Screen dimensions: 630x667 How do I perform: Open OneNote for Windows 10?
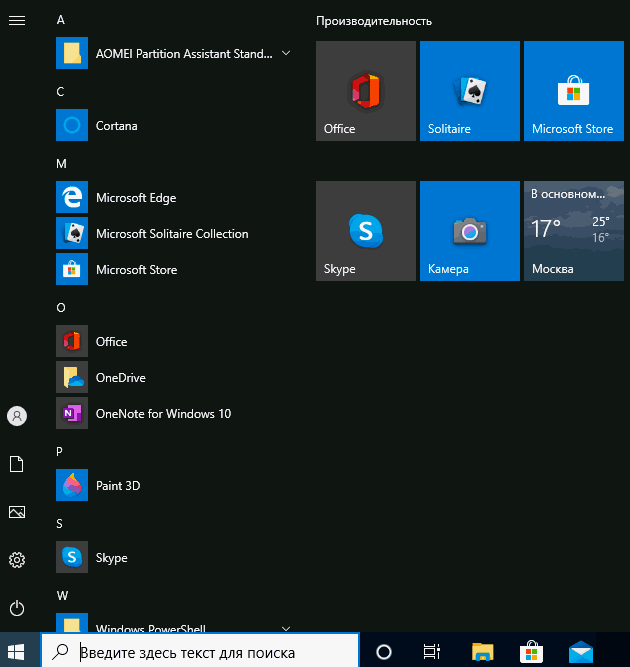click(x=174, y=413)
